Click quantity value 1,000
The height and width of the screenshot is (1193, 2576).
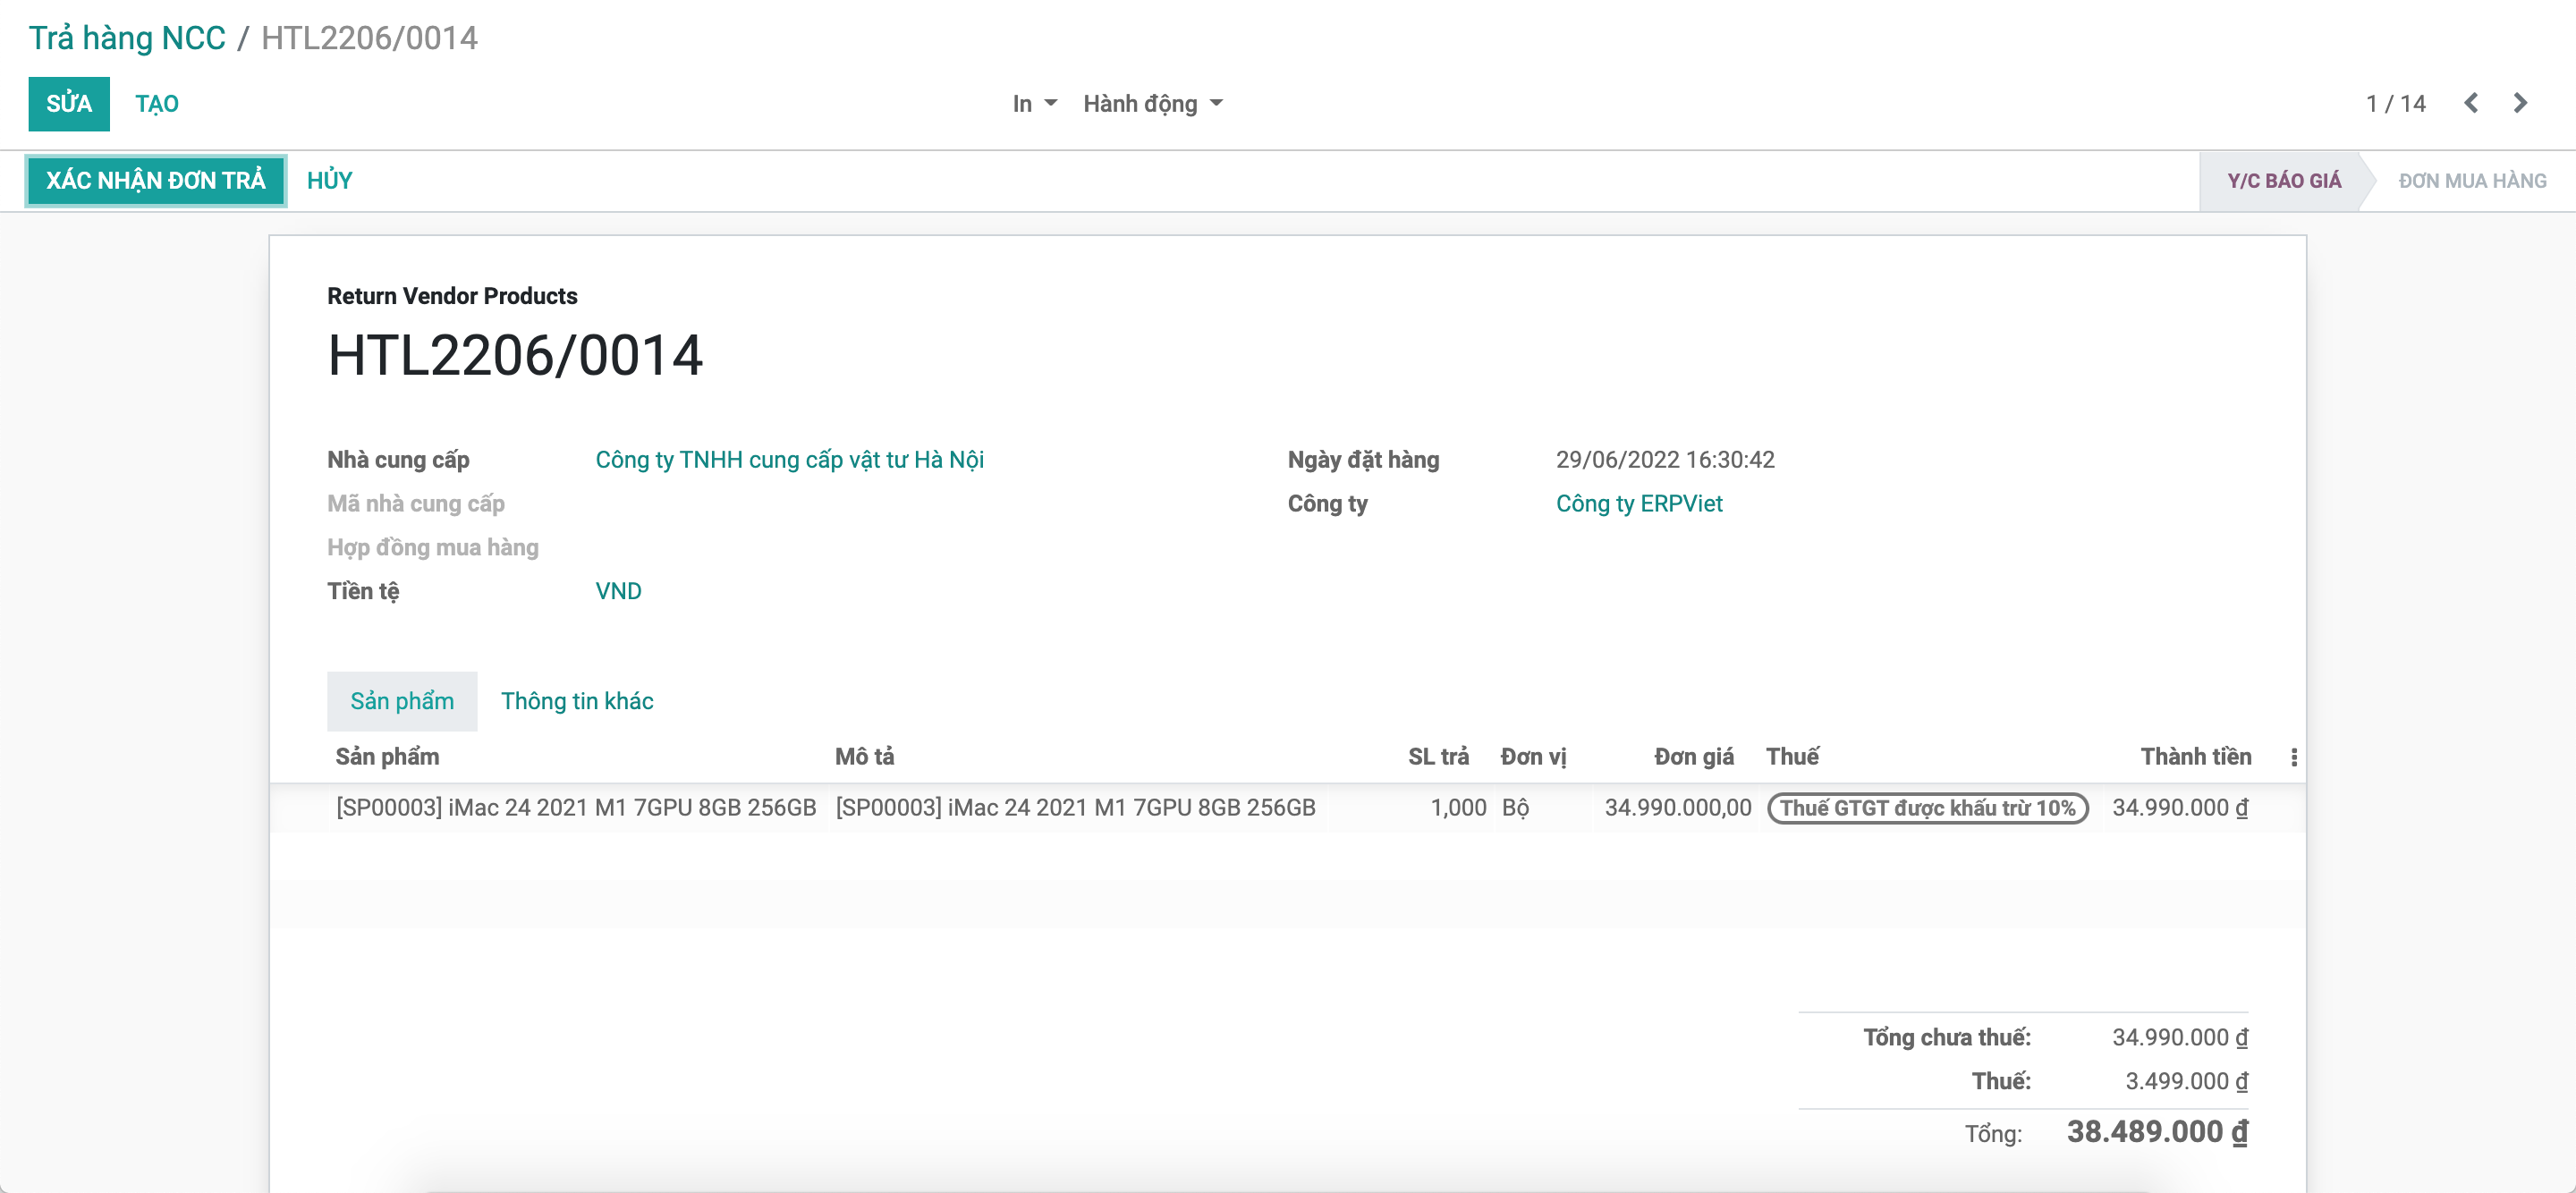(1458, 807)
